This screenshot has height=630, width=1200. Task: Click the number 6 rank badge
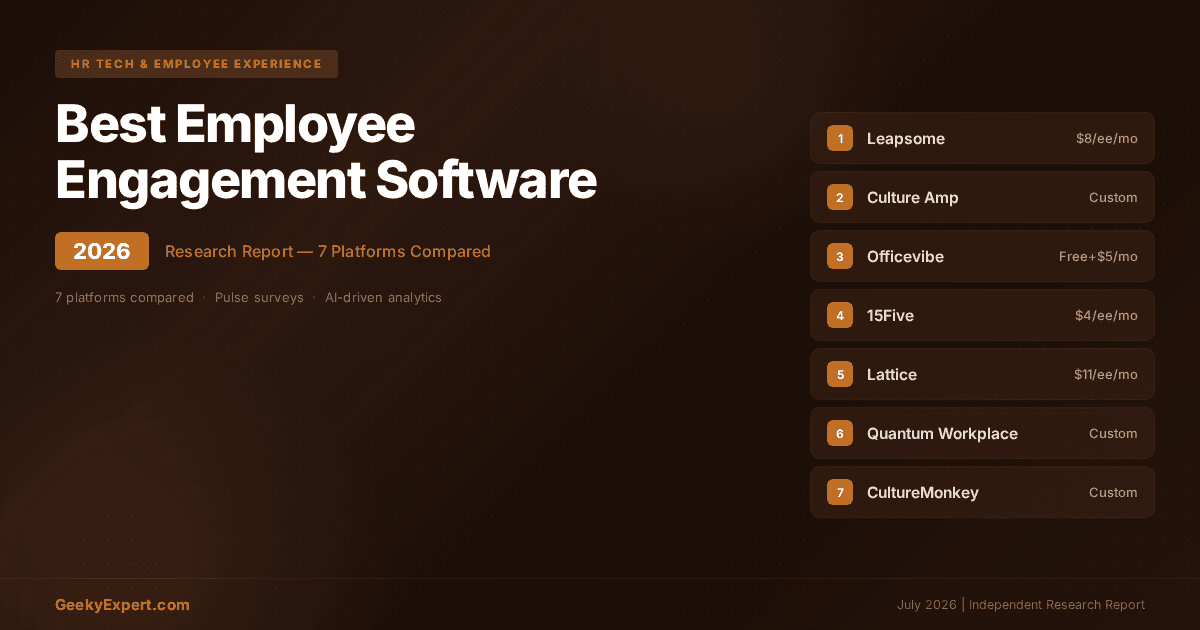[840, 433]
